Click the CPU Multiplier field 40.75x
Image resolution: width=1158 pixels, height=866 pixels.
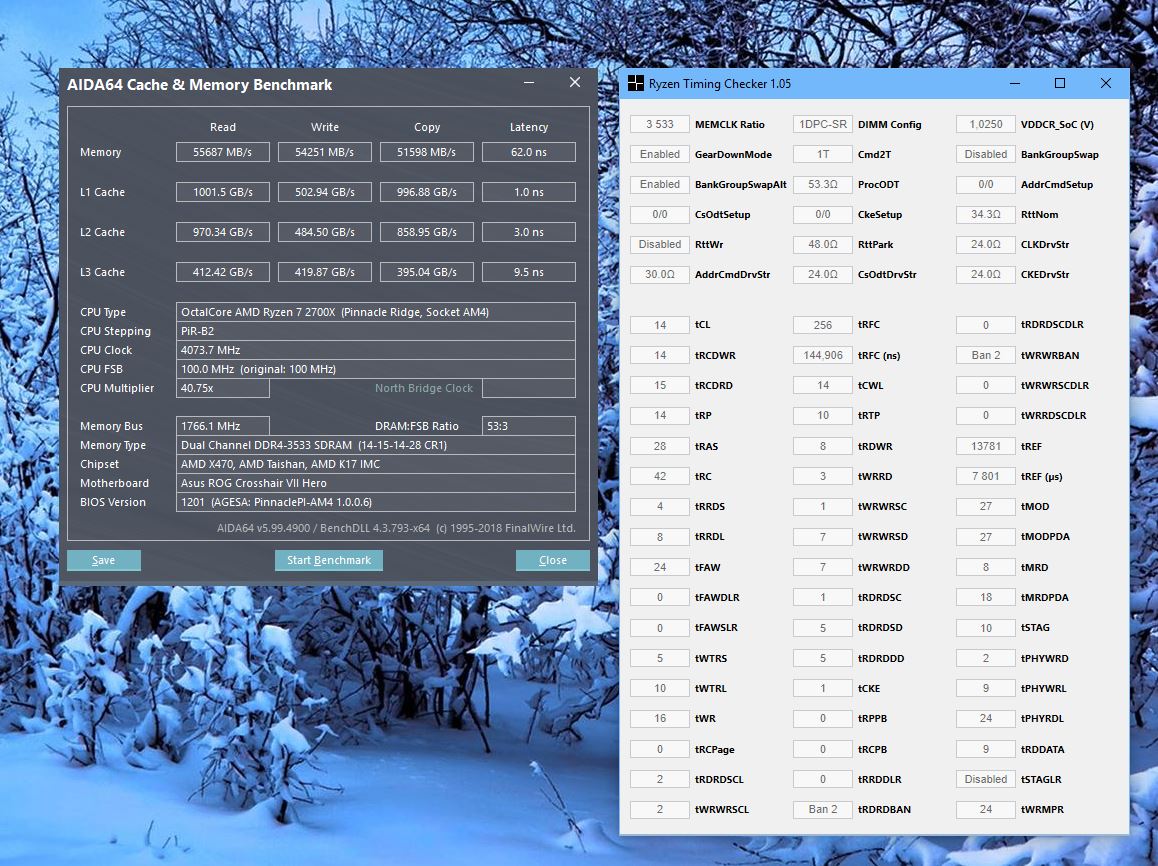[222, 388]
